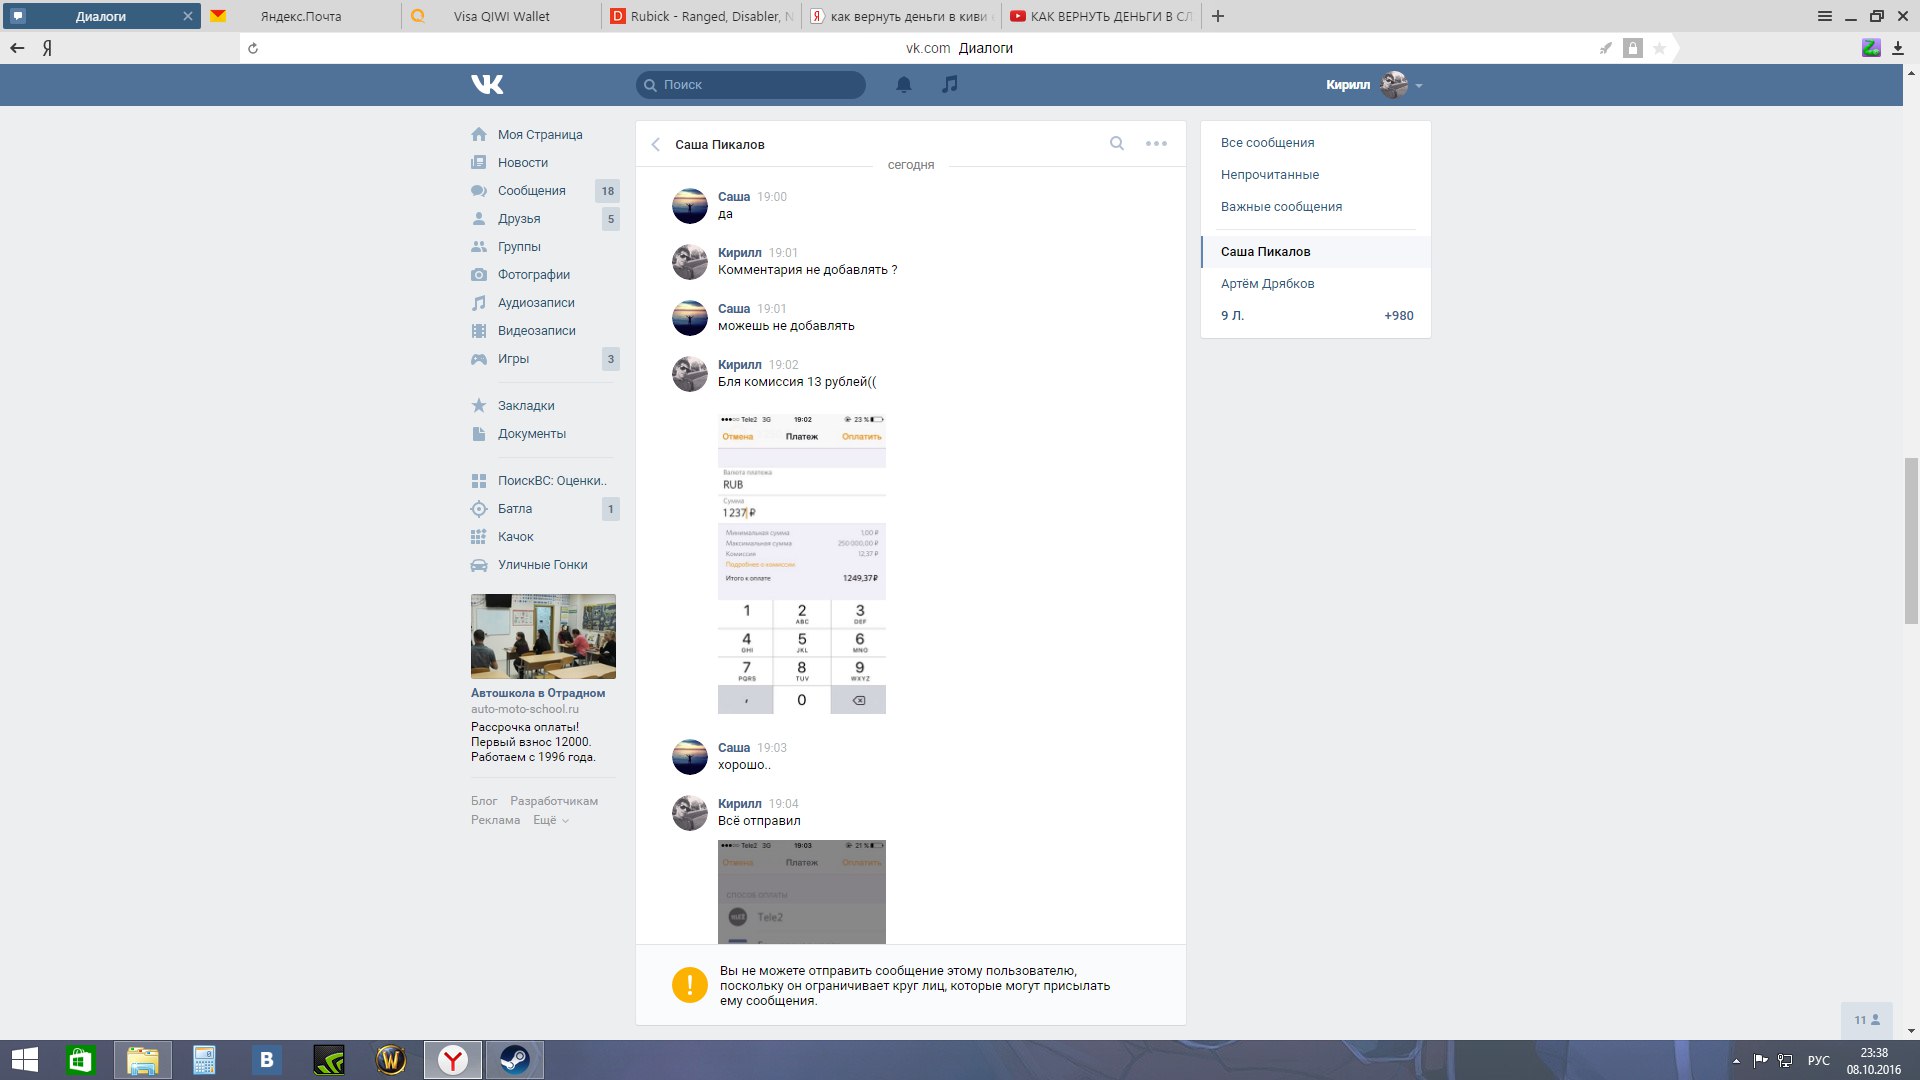Click the VK logo in header
The width and height of the screenshot is (1920, 1080).
click(x=487, y=85)
